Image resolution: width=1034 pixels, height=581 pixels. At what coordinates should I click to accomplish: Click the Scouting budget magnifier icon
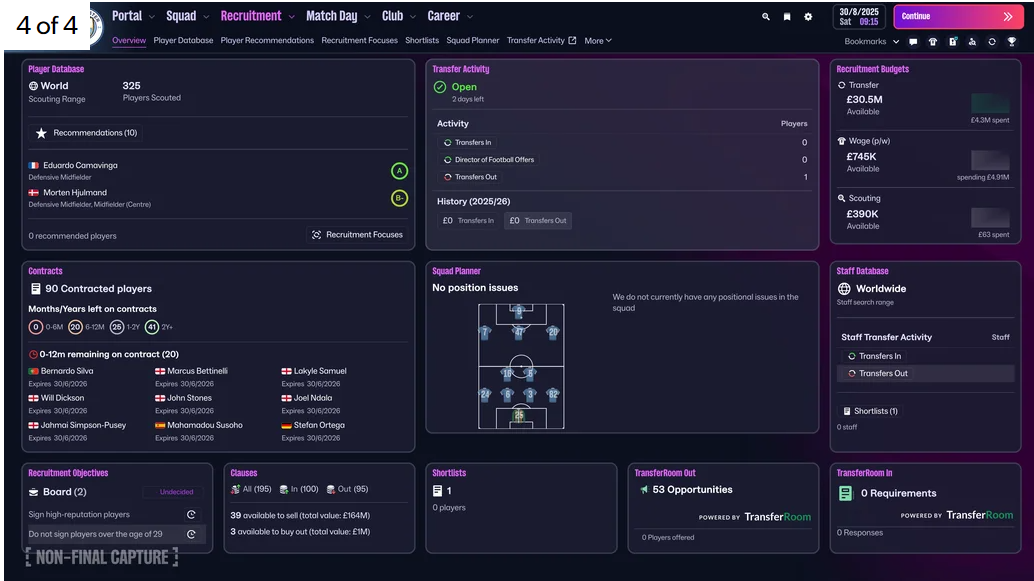[841, 198]
